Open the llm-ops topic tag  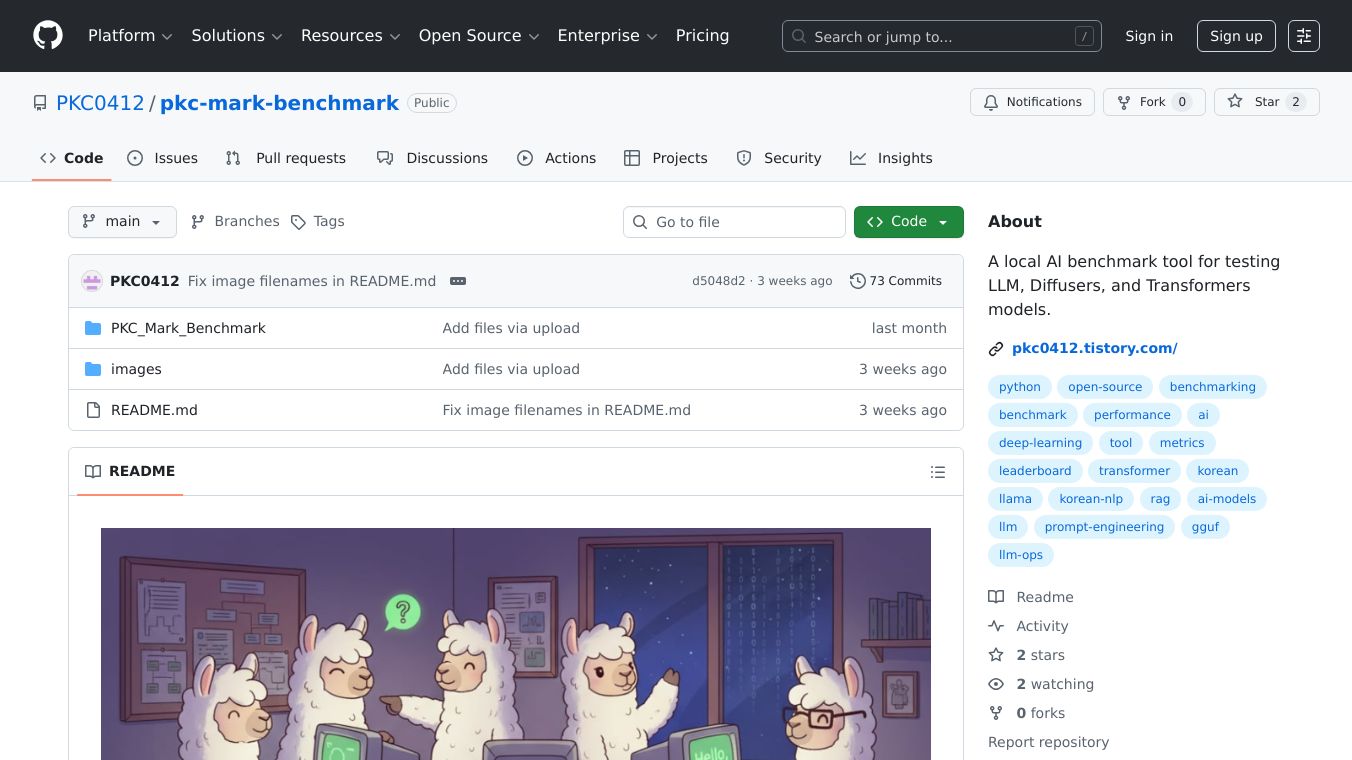click(x=1021, y=555)
